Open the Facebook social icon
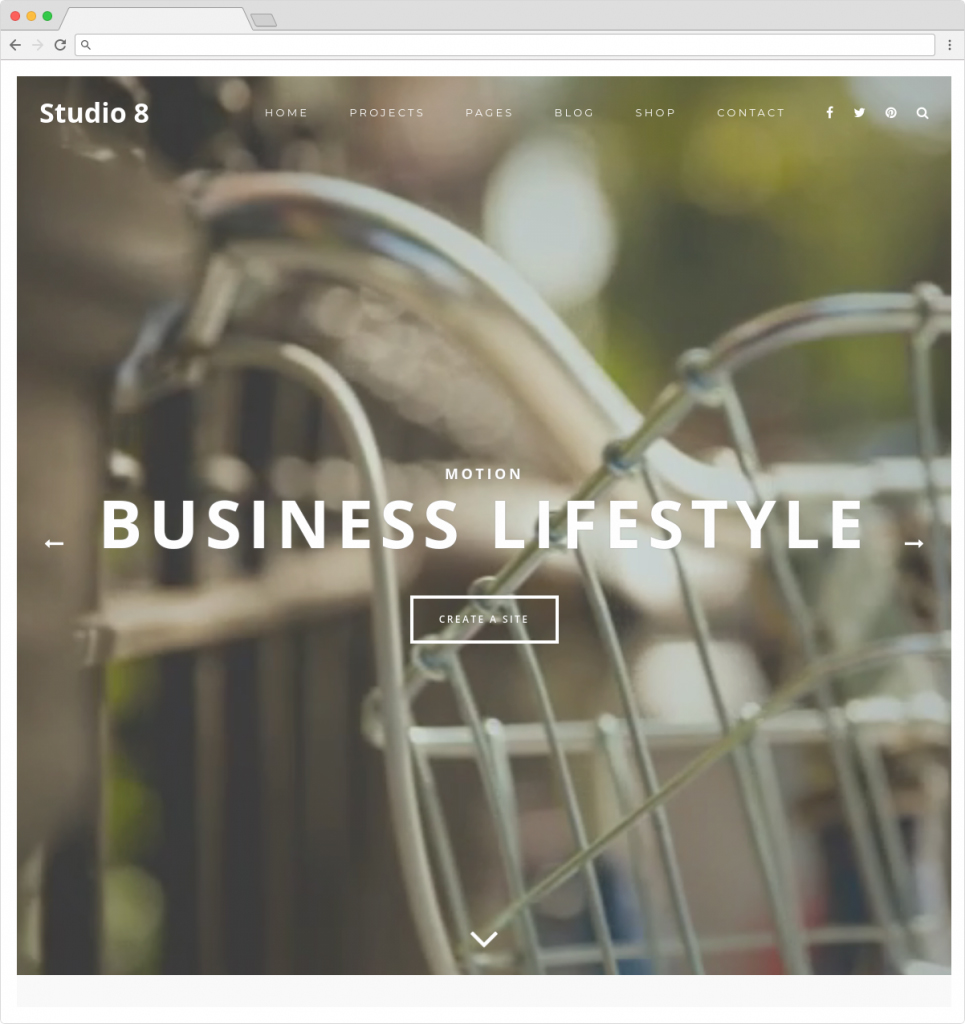 pyautogui.click(x=830, y=112)
